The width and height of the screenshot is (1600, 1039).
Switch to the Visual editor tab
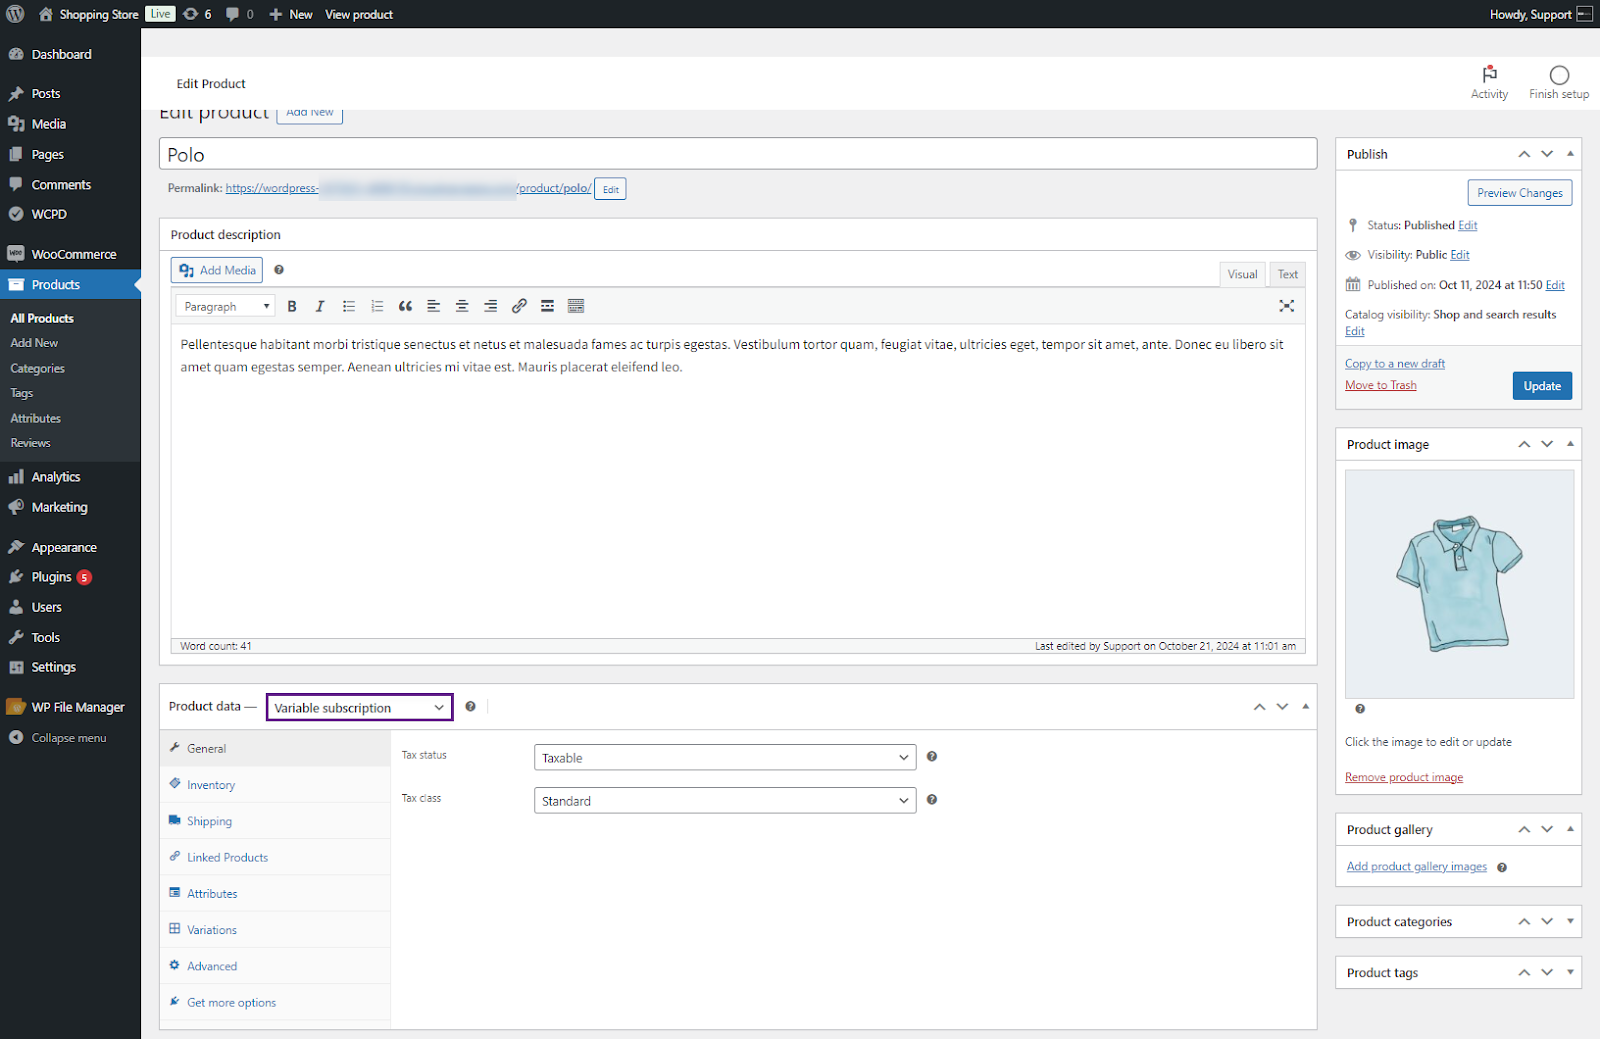(x=1242, y=274)
